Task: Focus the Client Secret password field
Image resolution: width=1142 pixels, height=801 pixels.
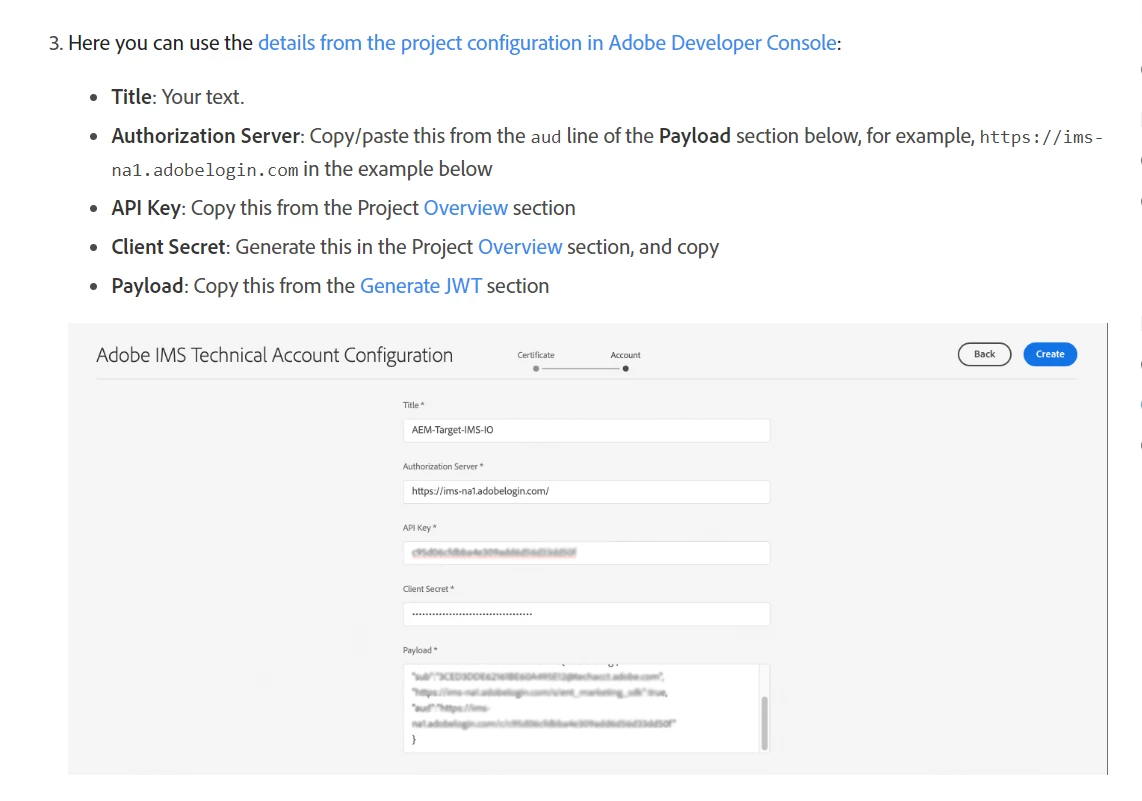Action: coord(586,614)
